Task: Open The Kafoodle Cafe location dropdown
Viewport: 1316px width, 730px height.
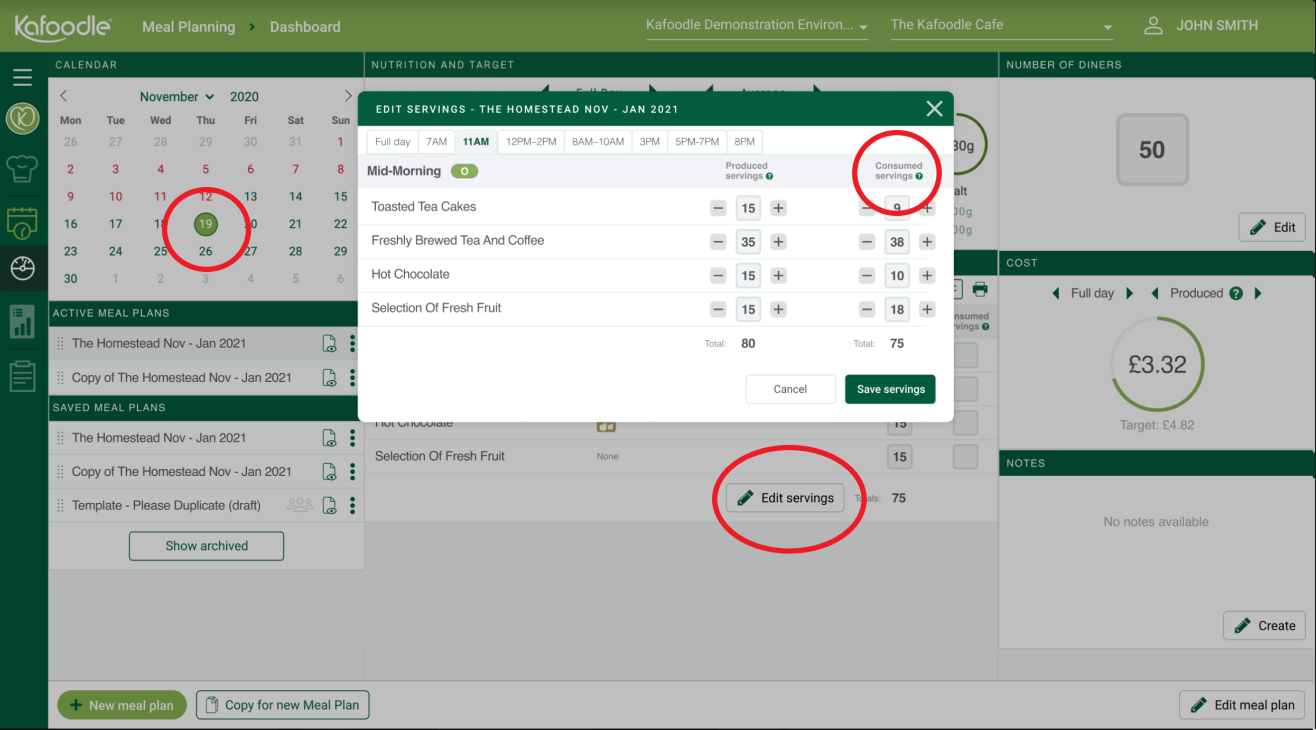Action: tap(1002, 26)
